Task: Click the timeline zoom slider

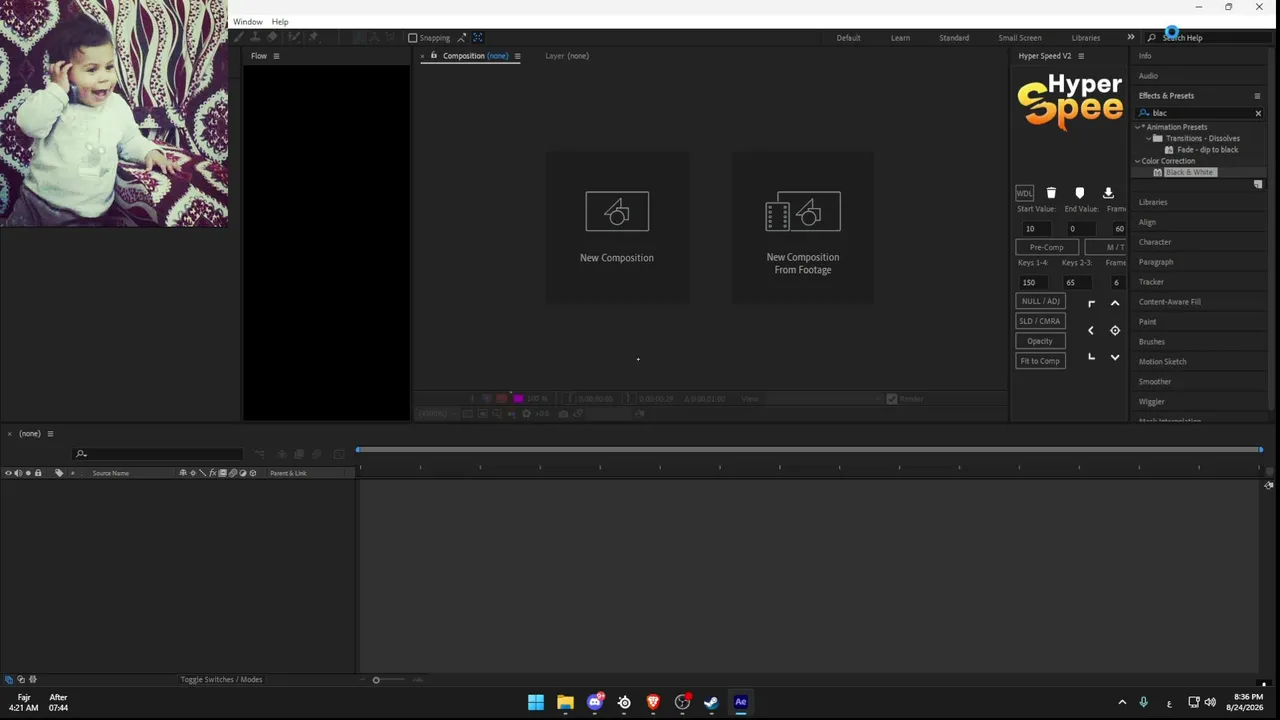Action: point(376,680)
